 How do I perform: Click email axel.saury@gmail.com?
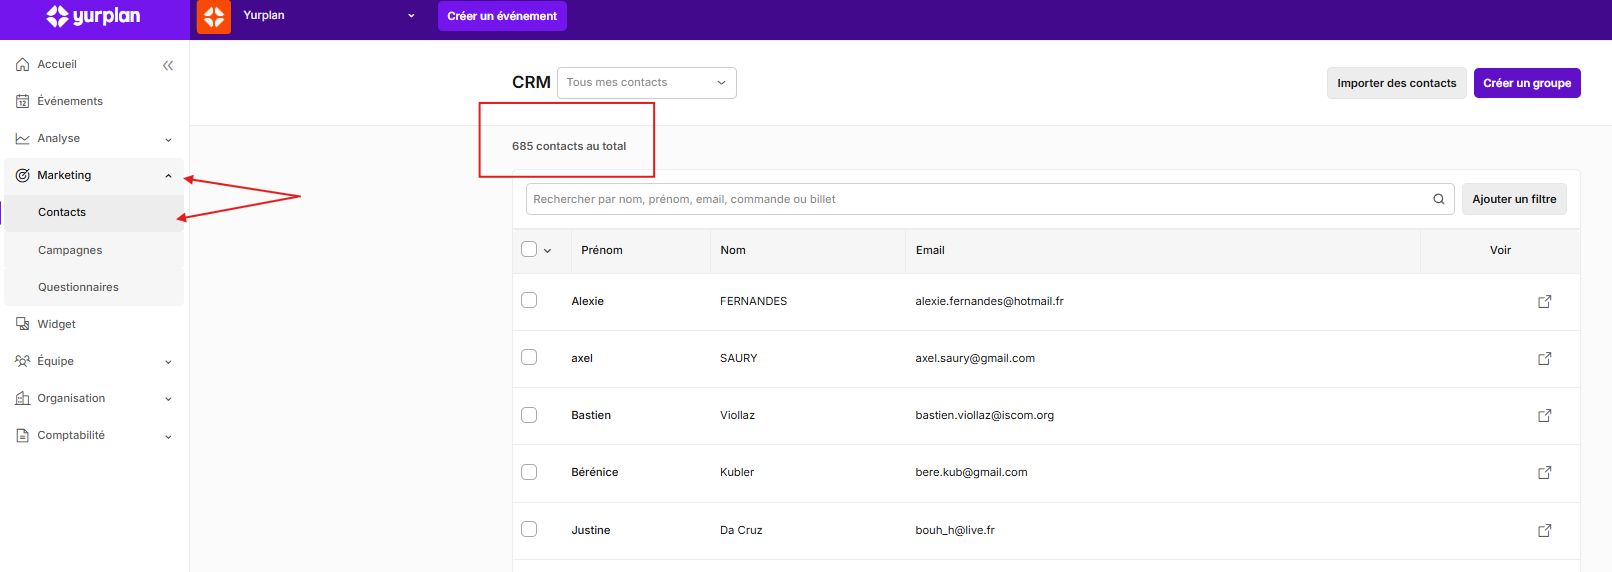click(x=975, y=358)
